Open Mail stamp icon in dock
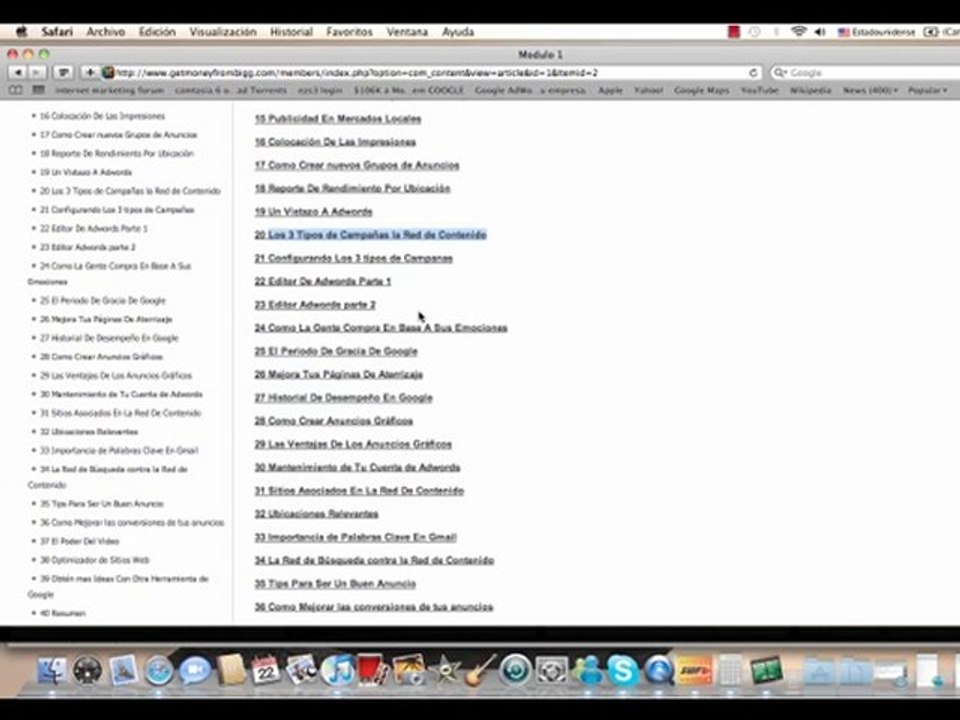Image resolution: width=960 pixels, height=720 pixels. coord(124,671)
